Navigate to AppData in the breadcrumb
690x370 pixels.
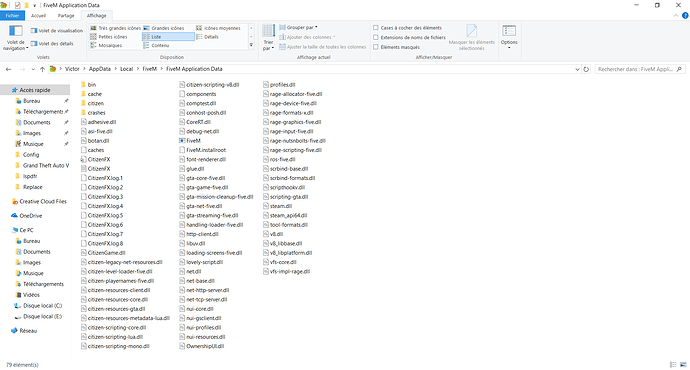99,69
